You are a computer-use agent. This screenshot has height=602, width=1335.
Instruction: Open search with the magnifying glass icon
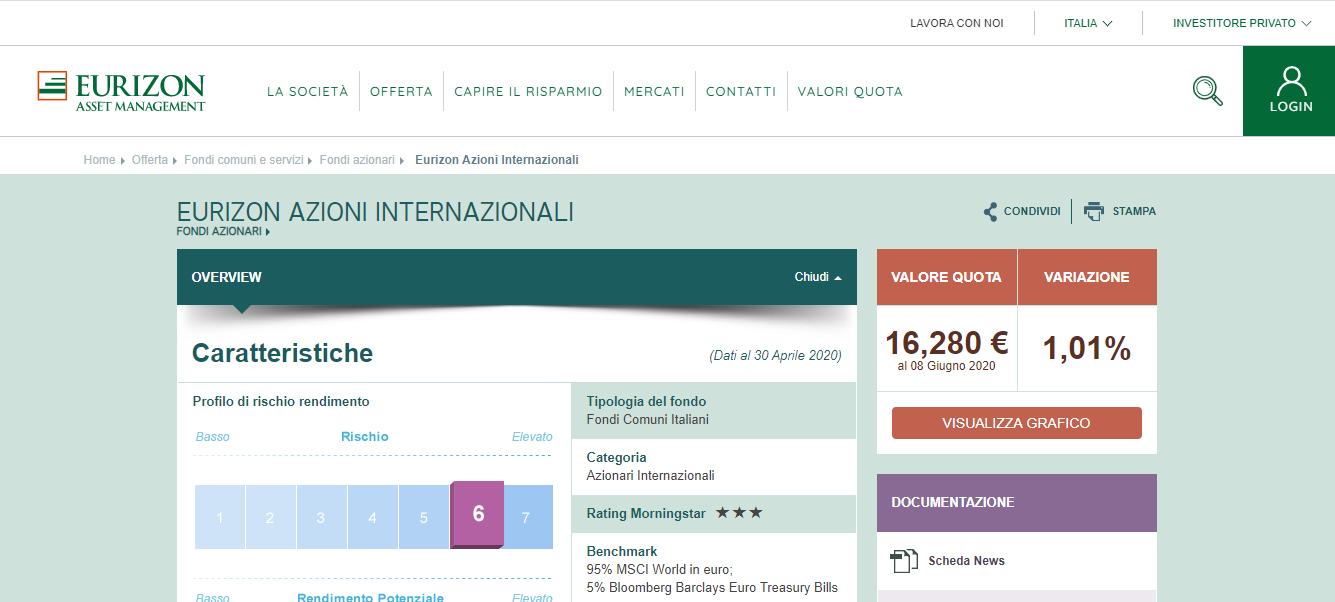click(x=1207, y=91)
